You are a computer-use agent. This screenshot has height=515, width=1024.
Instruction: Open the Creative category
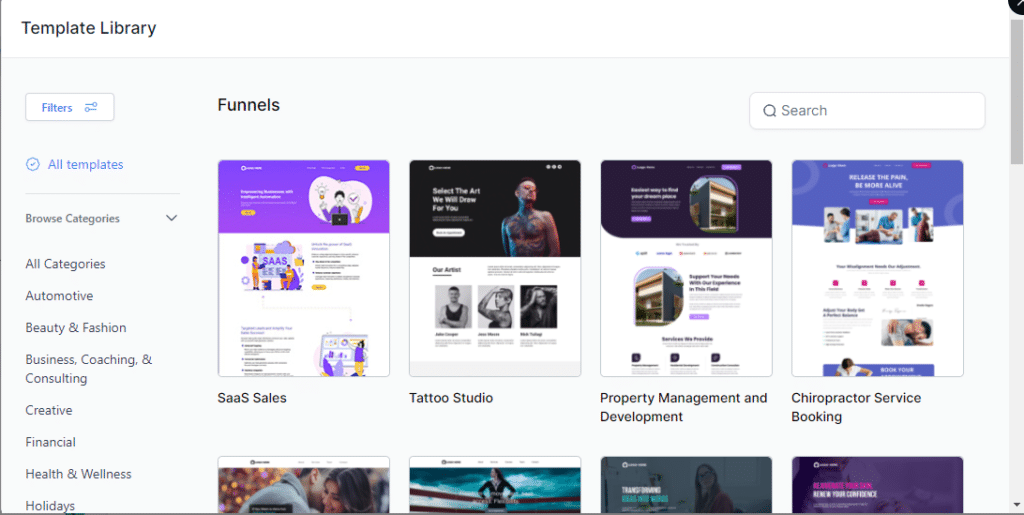pos(49,410)
